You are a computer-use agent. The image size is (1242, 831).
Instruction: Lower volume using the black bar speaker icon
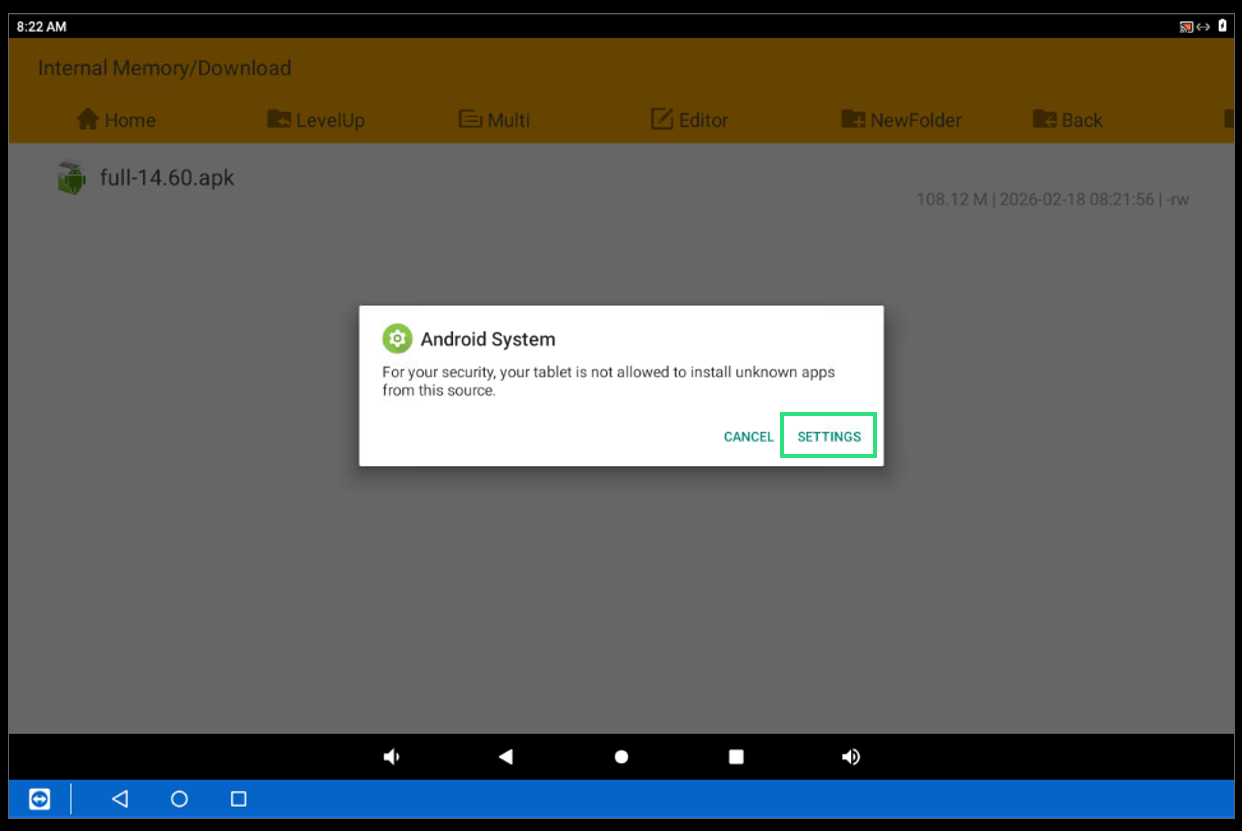tap(391, 757)
